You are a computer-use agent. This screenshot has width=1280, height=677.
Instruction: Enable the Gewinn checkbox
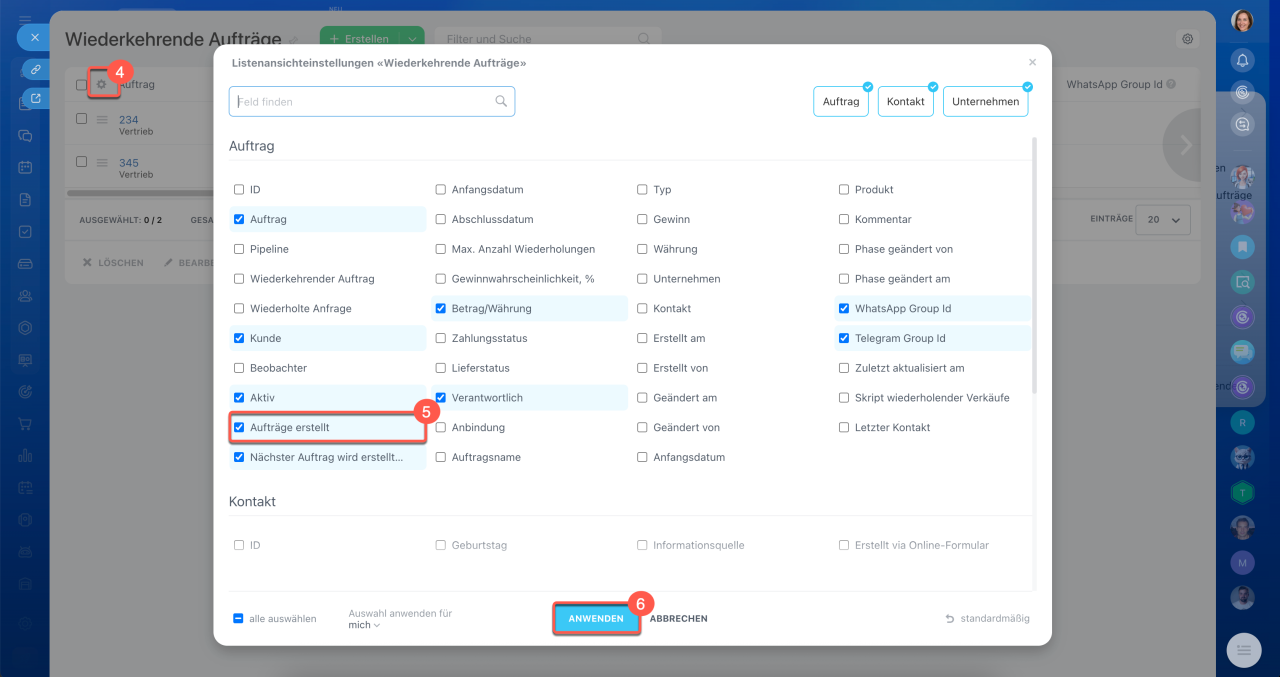pyautogui.click(x=643, y=219)
